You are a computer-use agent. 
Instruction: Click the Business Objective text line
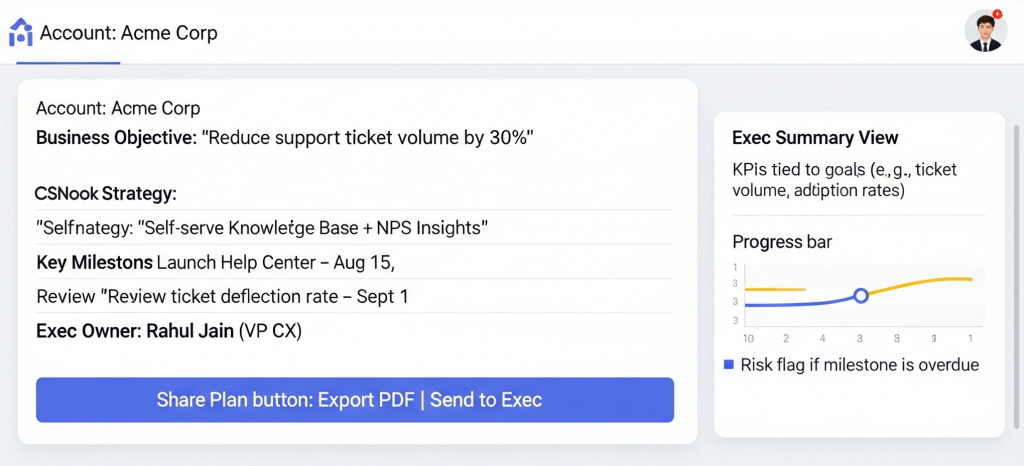pyautogui.click(x=284, y=138)
